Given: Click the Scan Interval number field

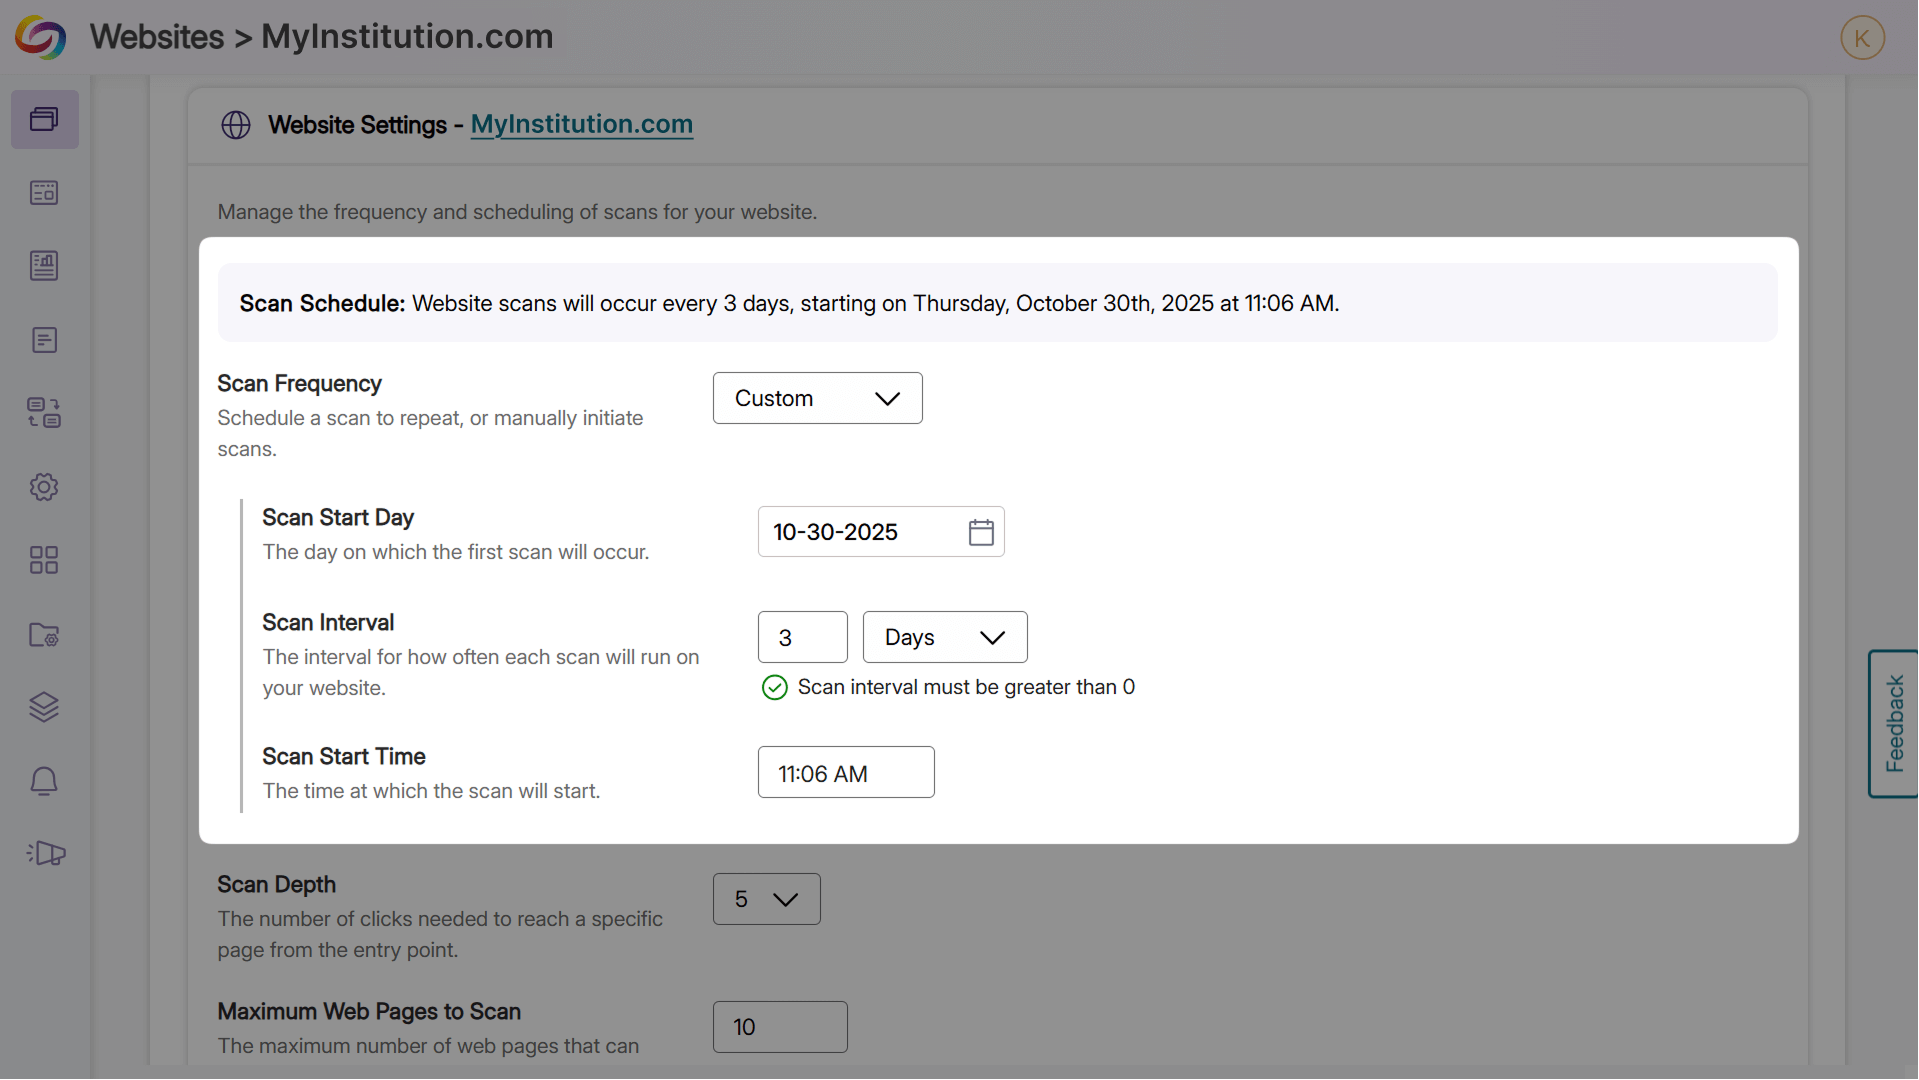Looking at the screenshot, I should 802,637.
